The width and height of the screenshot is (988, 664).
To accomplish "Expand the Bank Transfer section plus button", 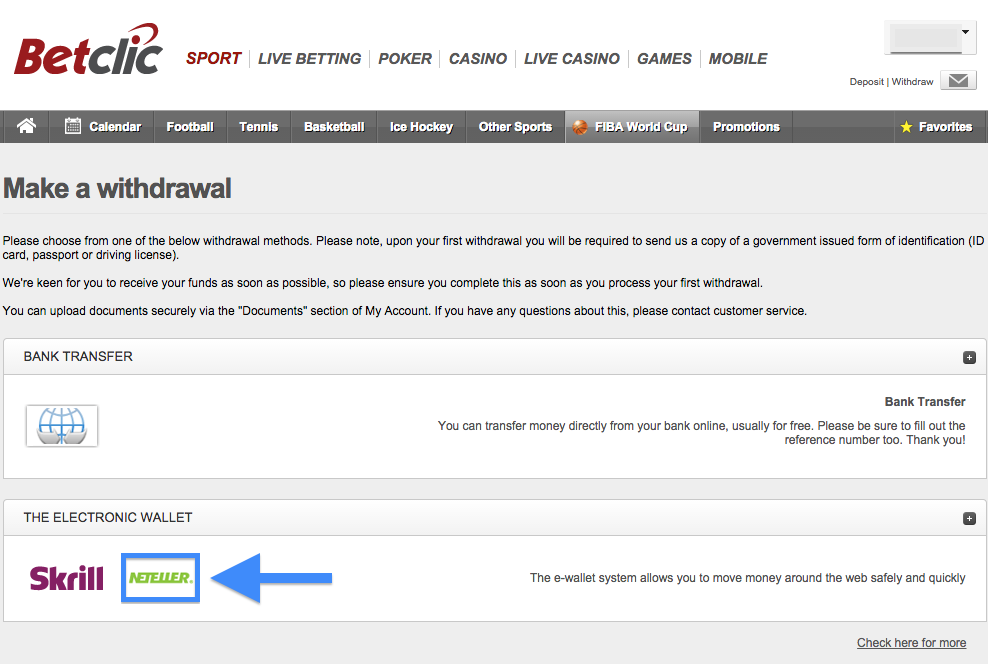I will click(969, 357).
